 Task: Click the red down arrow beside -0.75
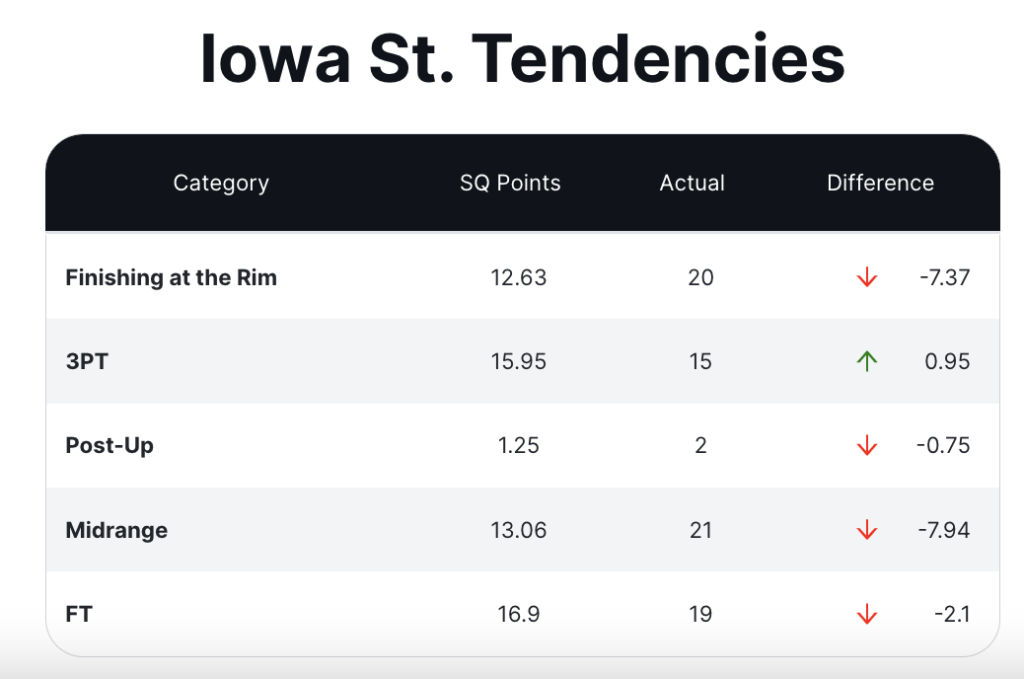click(x=867, y=446)
